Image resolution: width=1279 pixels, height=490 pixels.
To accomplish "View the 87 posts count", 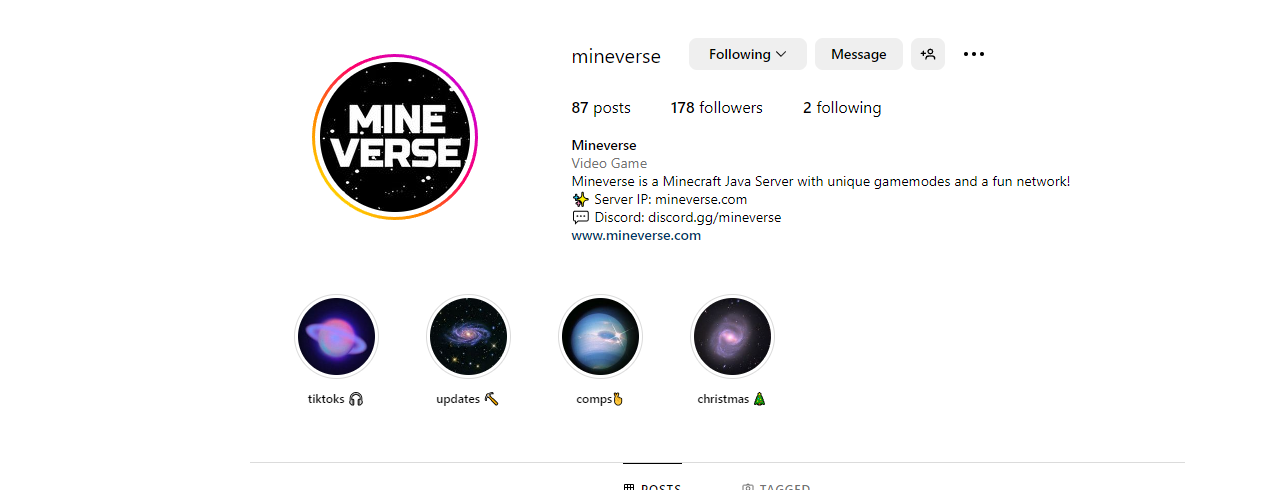I will pos(601,108).
